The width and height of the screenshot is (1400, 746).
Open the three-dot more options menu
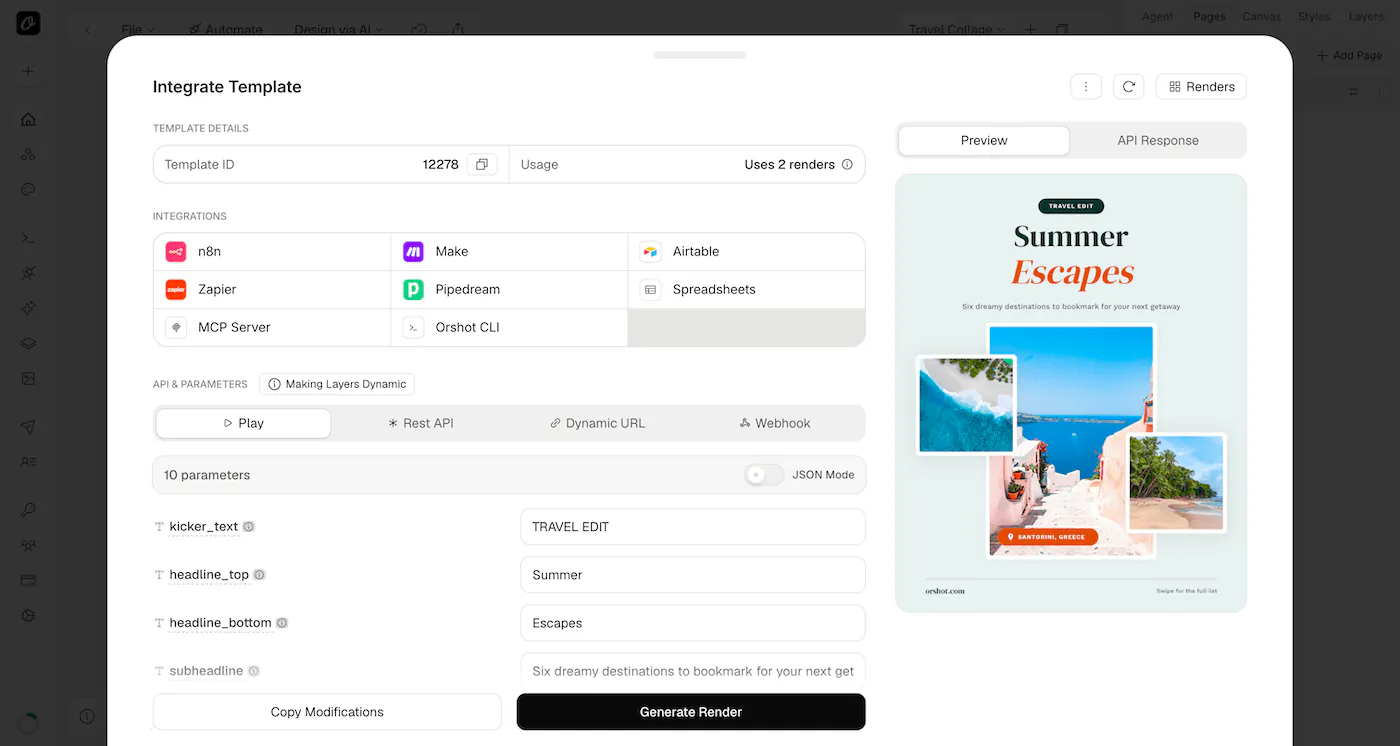pyautogui.click(x=1086, y=87)
